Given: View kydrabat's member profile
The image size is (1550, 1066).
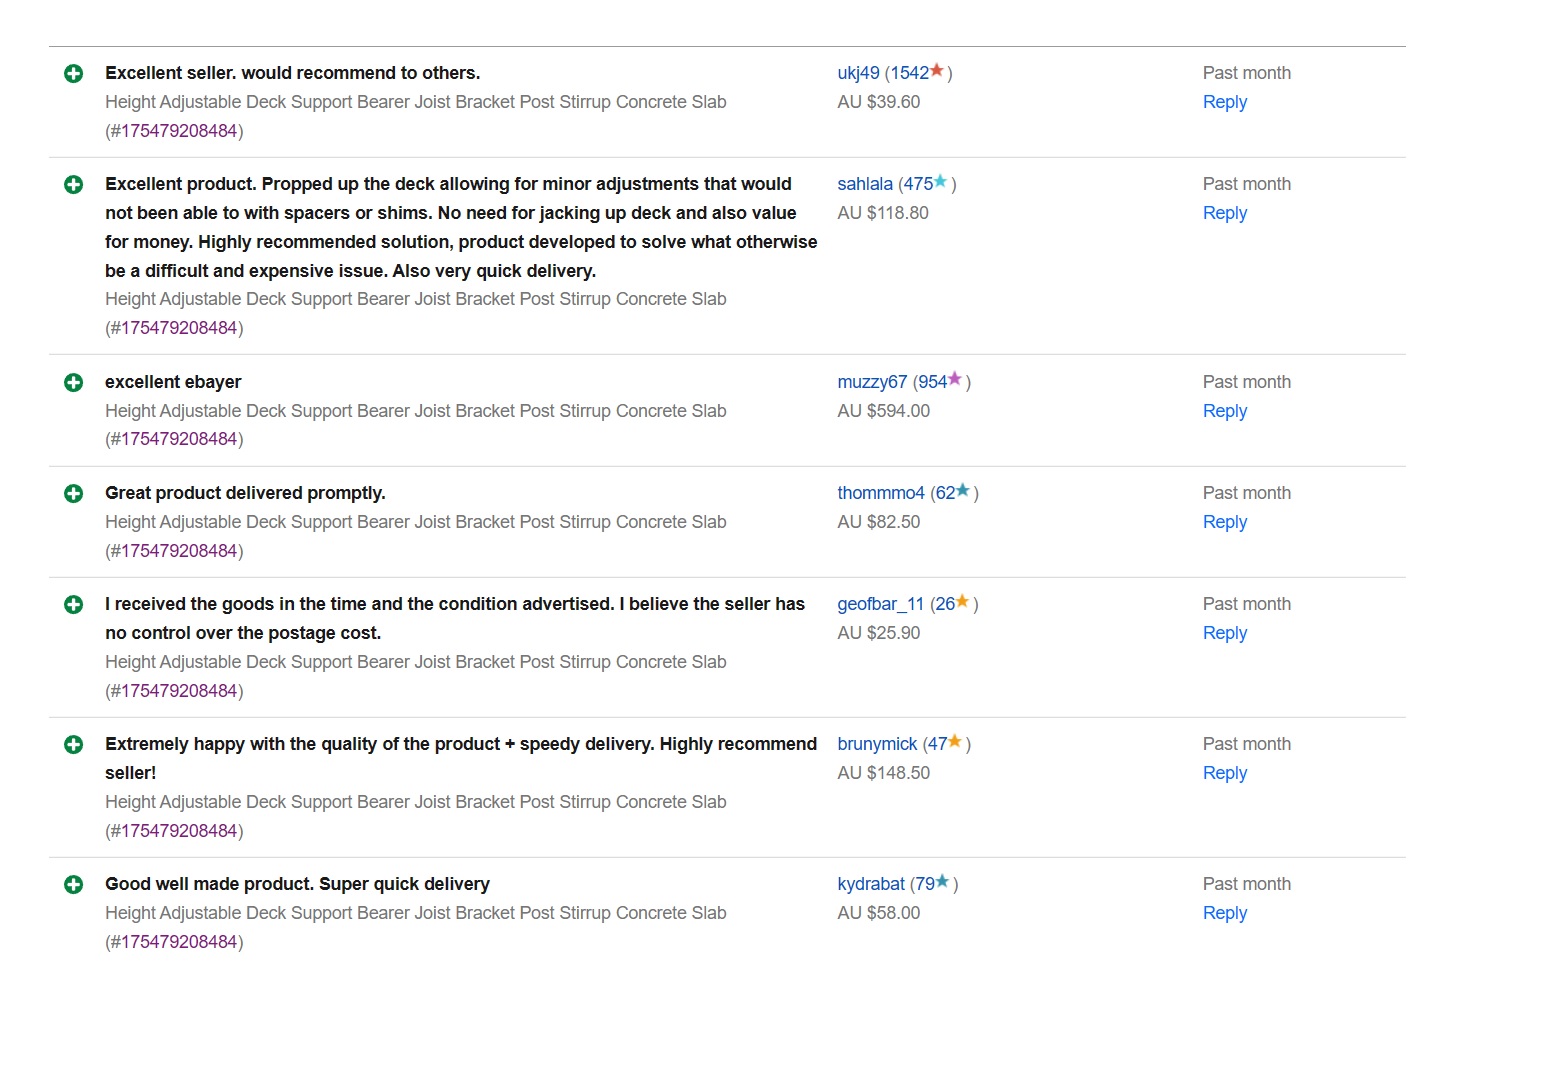Looking at the screenshot, I should (x=871, y=884).
